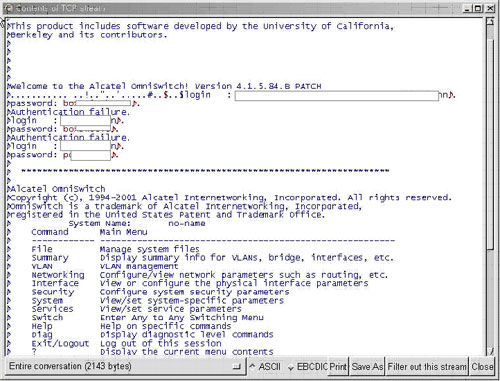Minimize the TCP stream window
This screenshot has width=500, height=381.
point(467,8)
